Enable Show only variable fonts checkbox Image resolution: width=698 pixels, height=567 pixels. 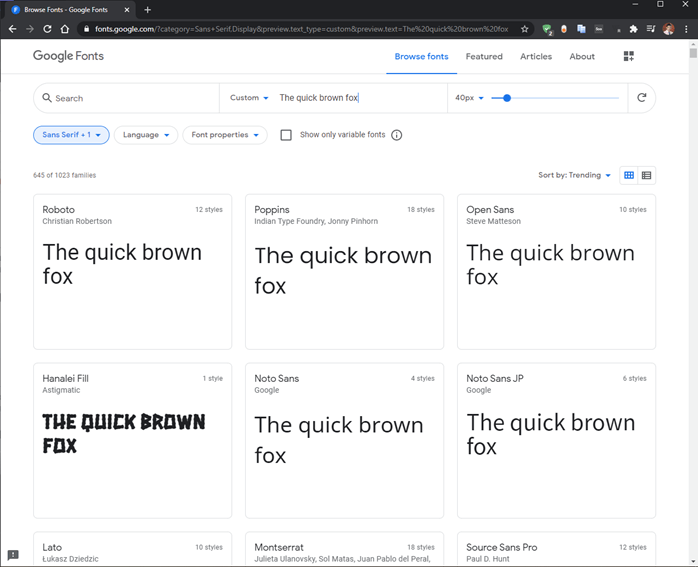[286, 135]
